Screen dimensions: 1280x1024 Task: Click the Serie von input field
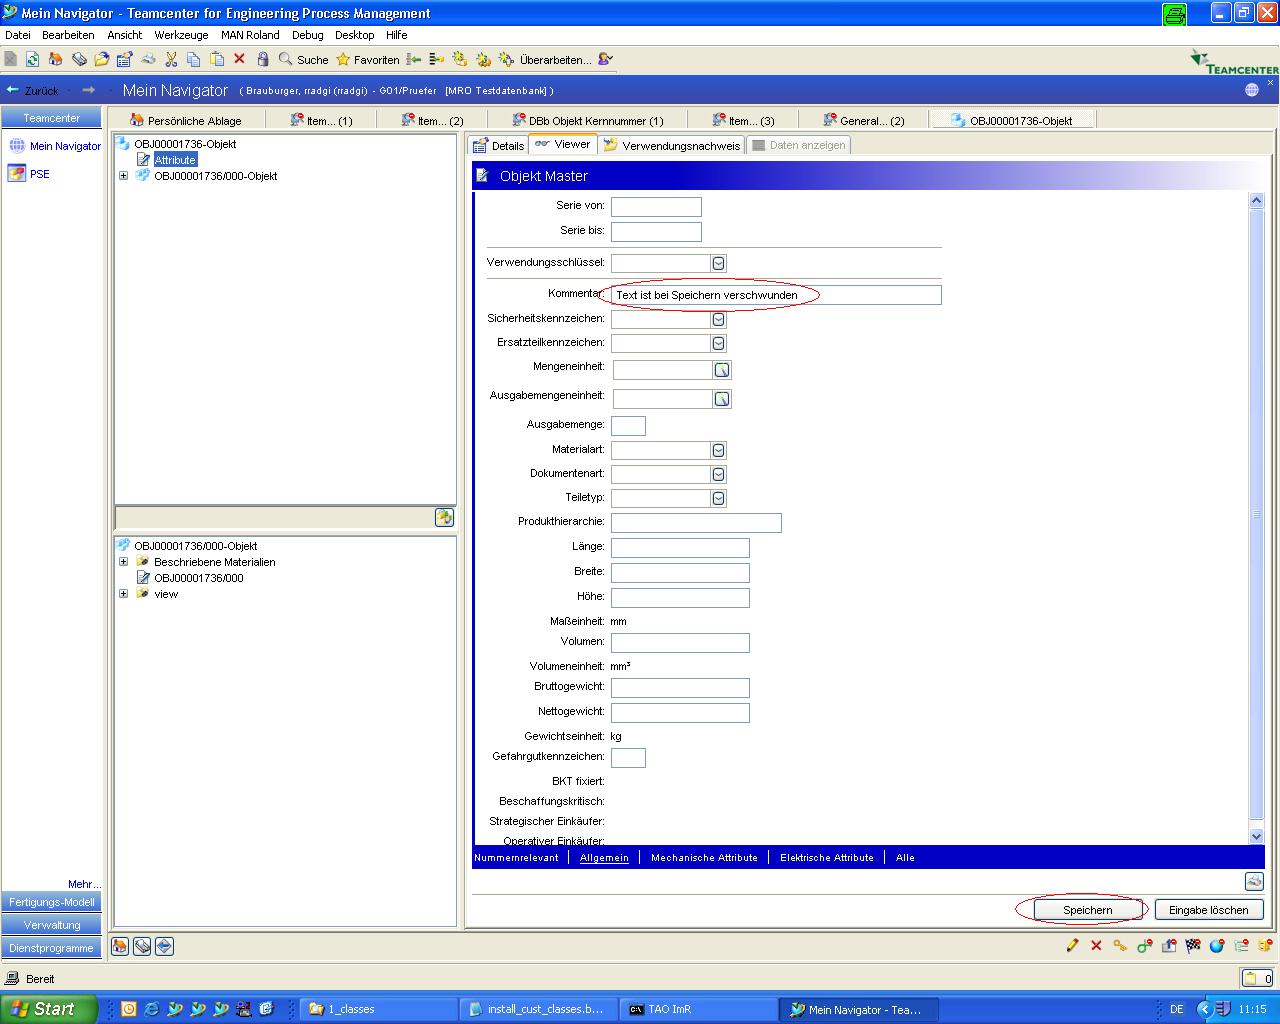tap(656, 207)
